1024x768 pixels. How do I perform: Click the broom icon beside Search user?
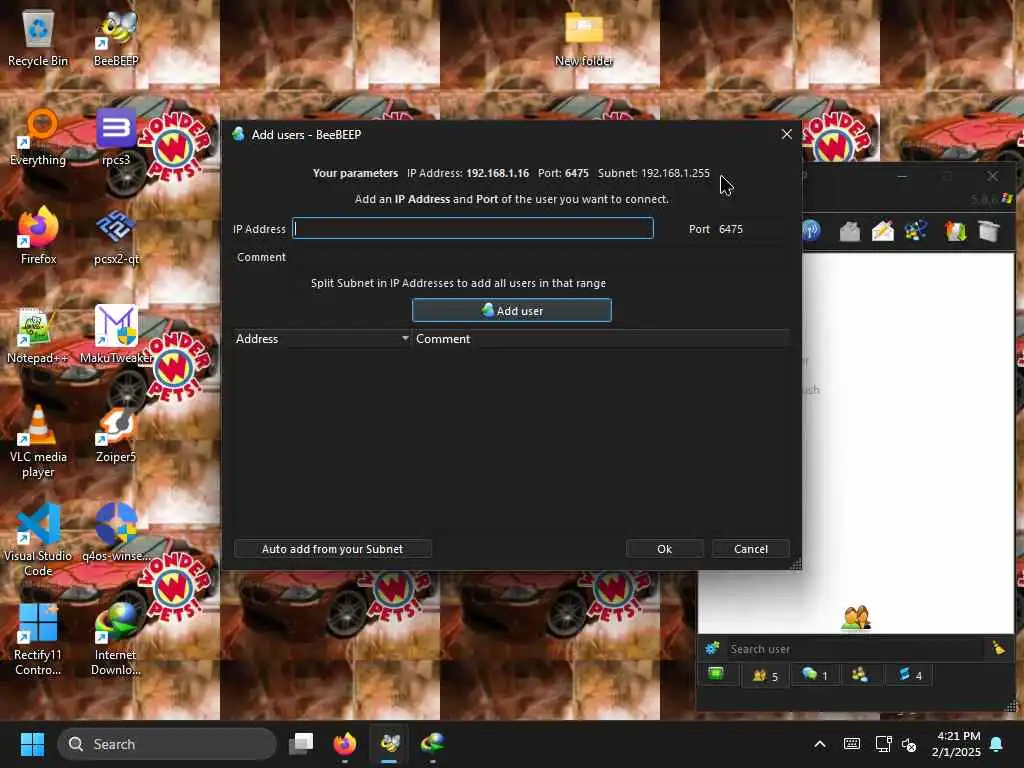tap(999, 648)
